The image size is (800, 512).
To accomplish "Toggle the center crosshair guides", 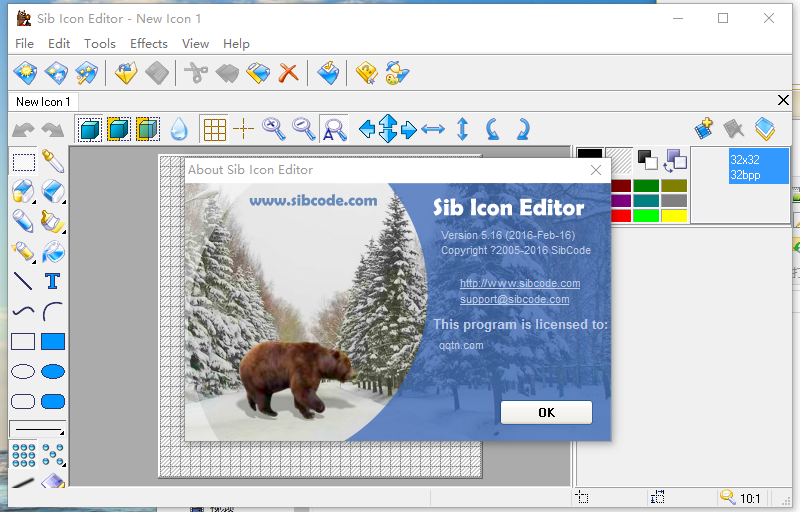I will (x=243, y=128).
